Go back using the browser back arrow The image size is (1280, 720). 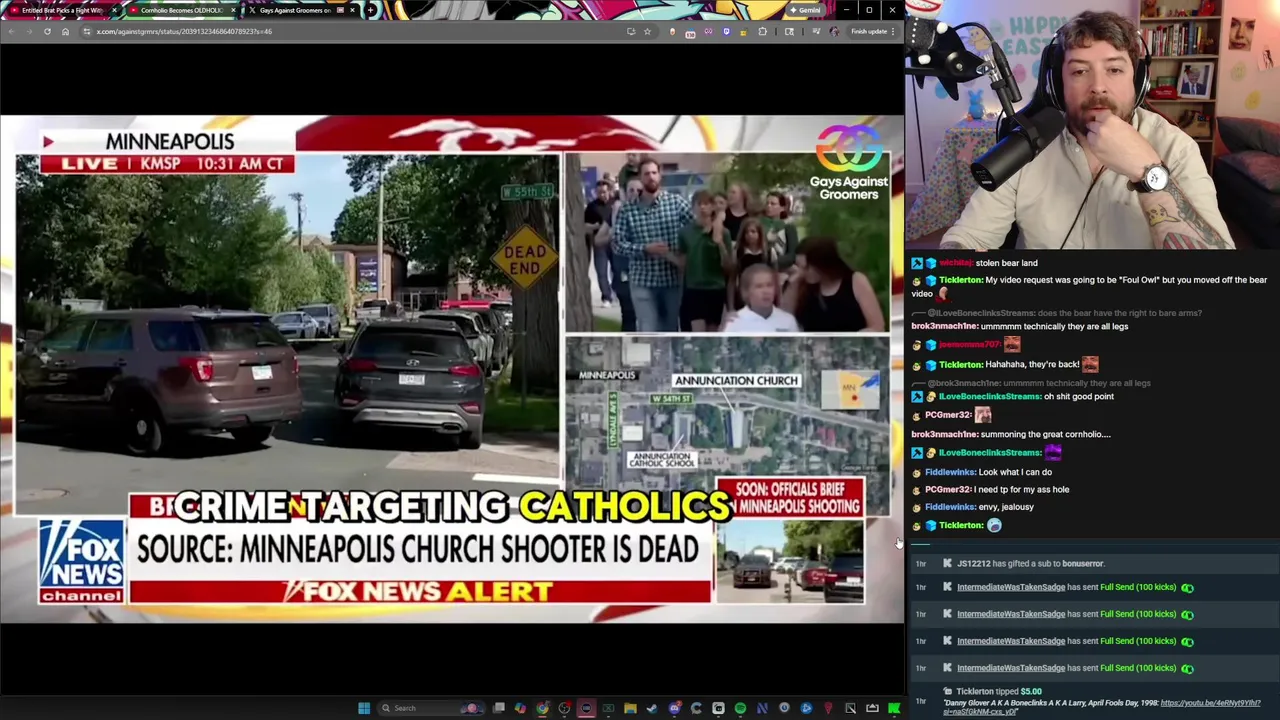click(11, 31)
